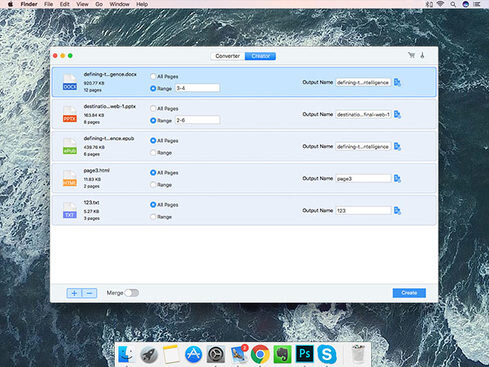The image size is (489, 367).
Task: Click the PPTX file icon
Action: 70,114
